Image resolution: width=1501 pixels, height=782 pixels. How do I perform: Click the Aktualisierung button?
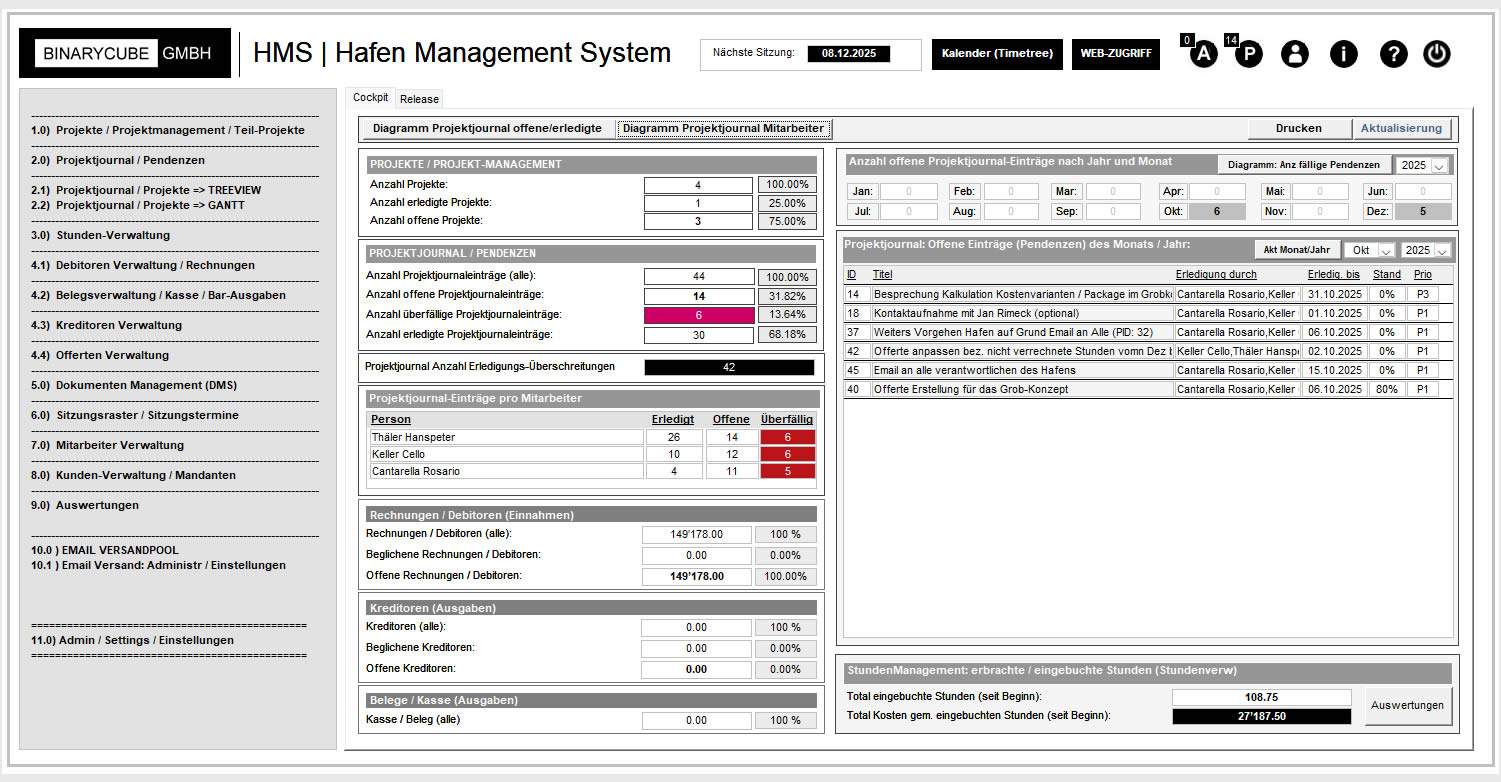pos(1402,128)
